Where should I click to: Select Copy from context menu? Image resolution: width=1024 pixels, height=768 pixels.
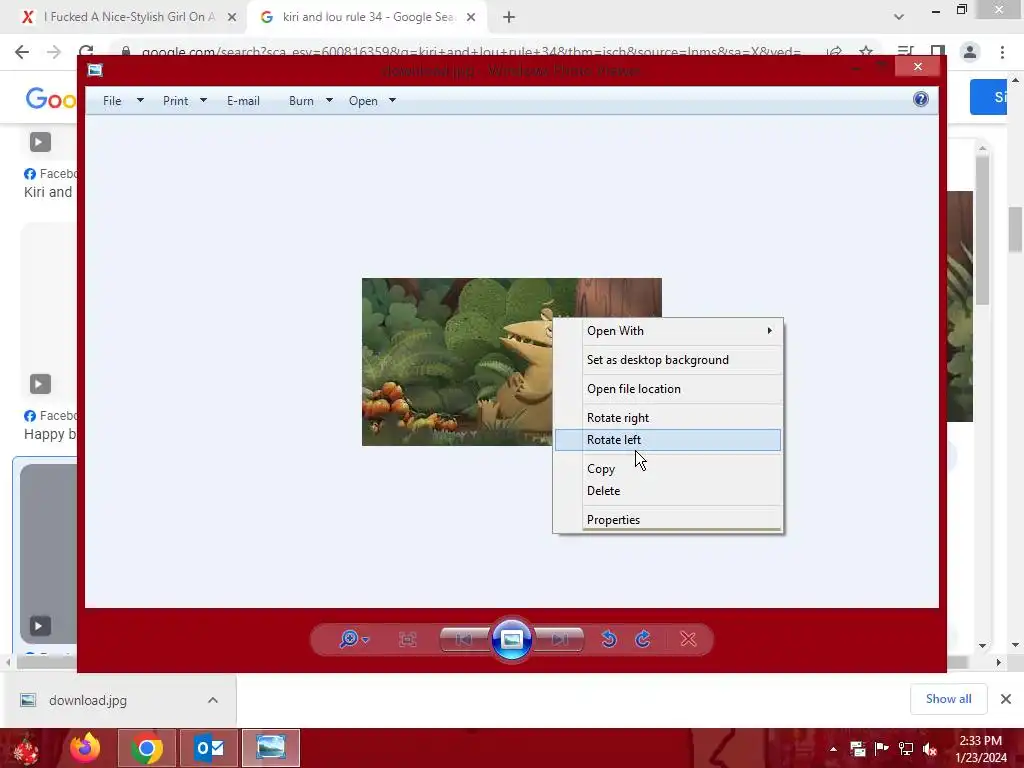(x=667, y=468)
